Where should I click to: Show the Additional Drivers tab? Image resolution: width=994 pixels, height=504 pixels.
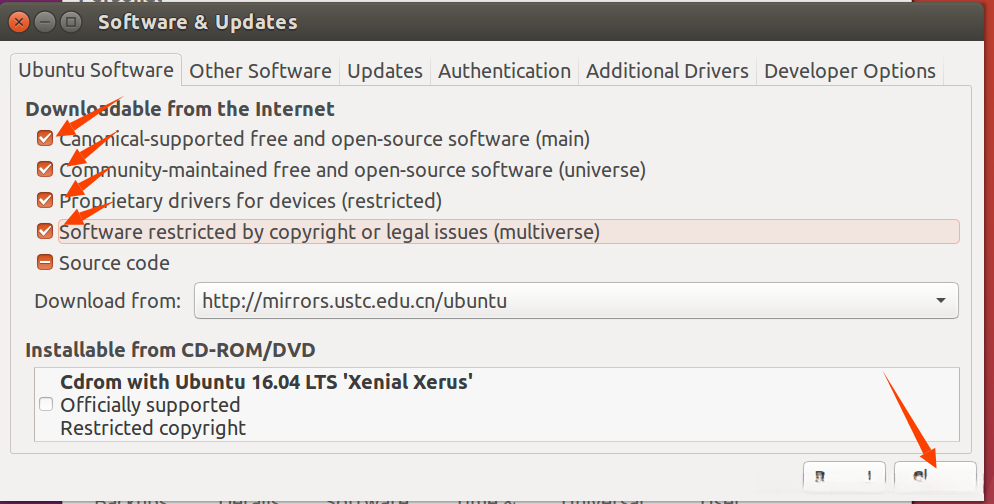[667, 71]
